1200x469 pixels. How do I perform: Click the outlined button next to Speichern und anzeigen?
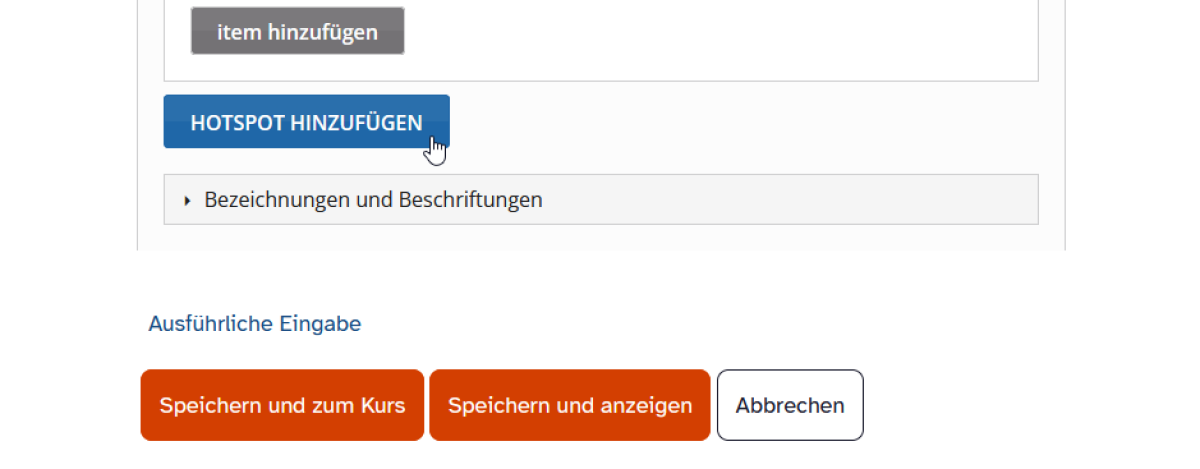(x=789, y=405)
